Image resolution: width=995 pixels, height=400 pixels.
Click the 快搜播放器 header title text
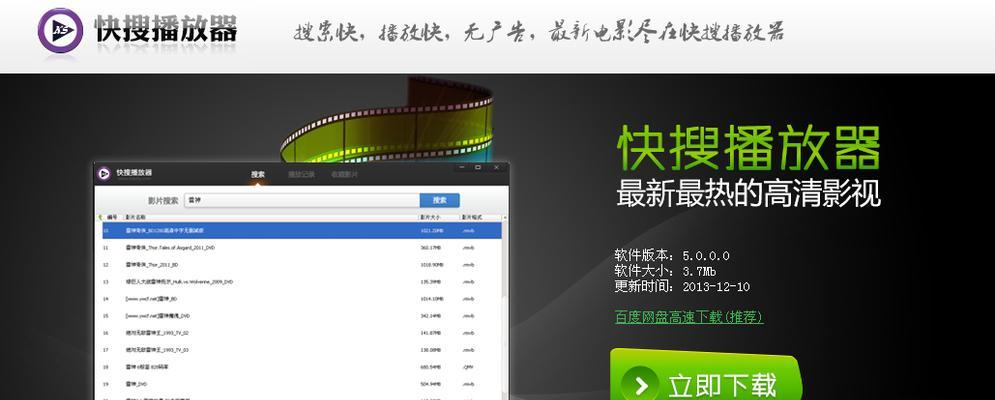click(166, 29)
